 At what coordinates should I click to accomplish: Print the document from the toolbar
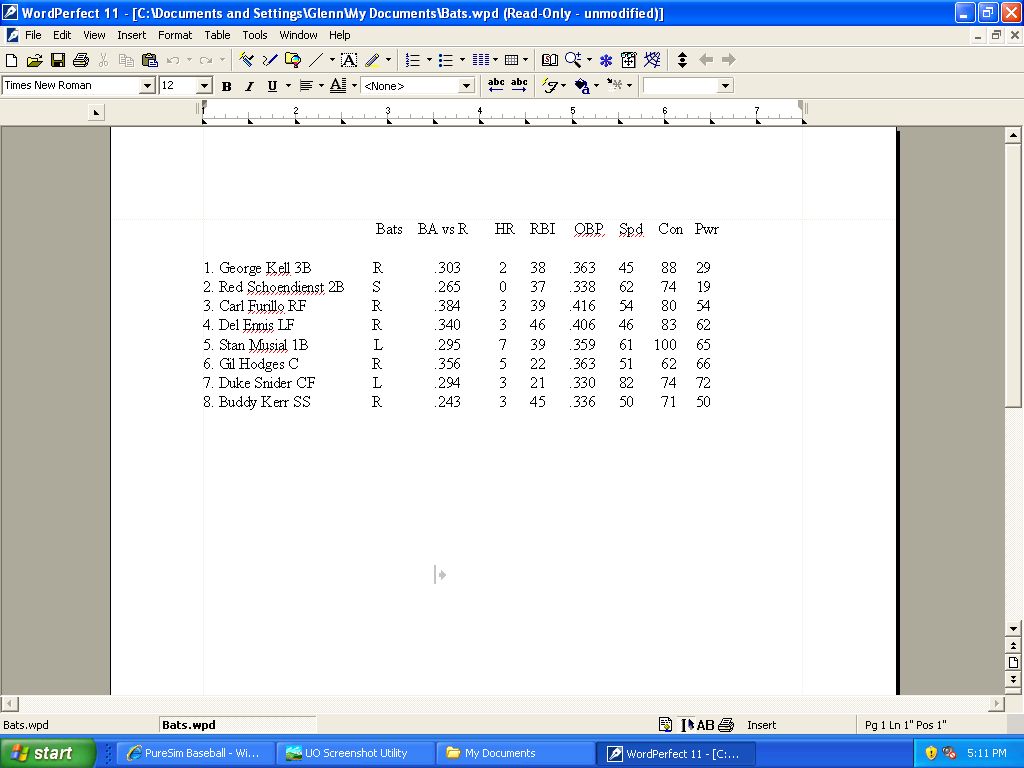tap(81, 60)
